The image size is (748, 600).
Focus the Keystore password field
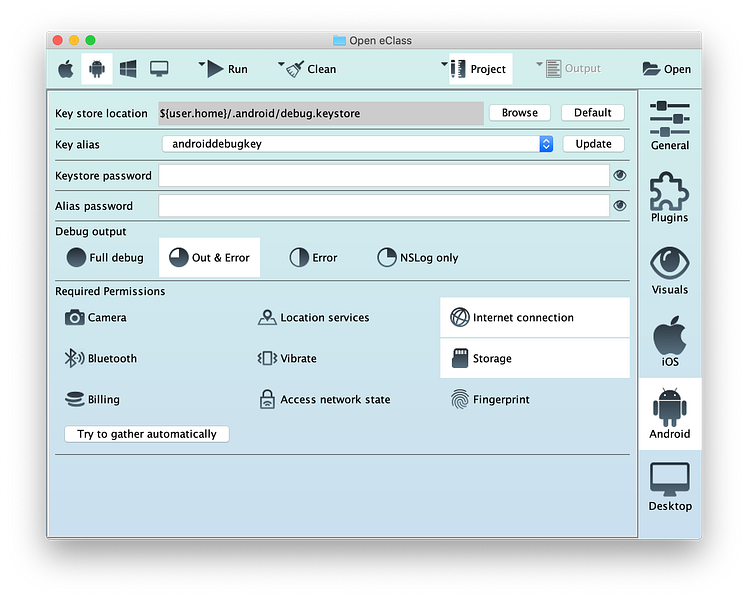(384, 176)
